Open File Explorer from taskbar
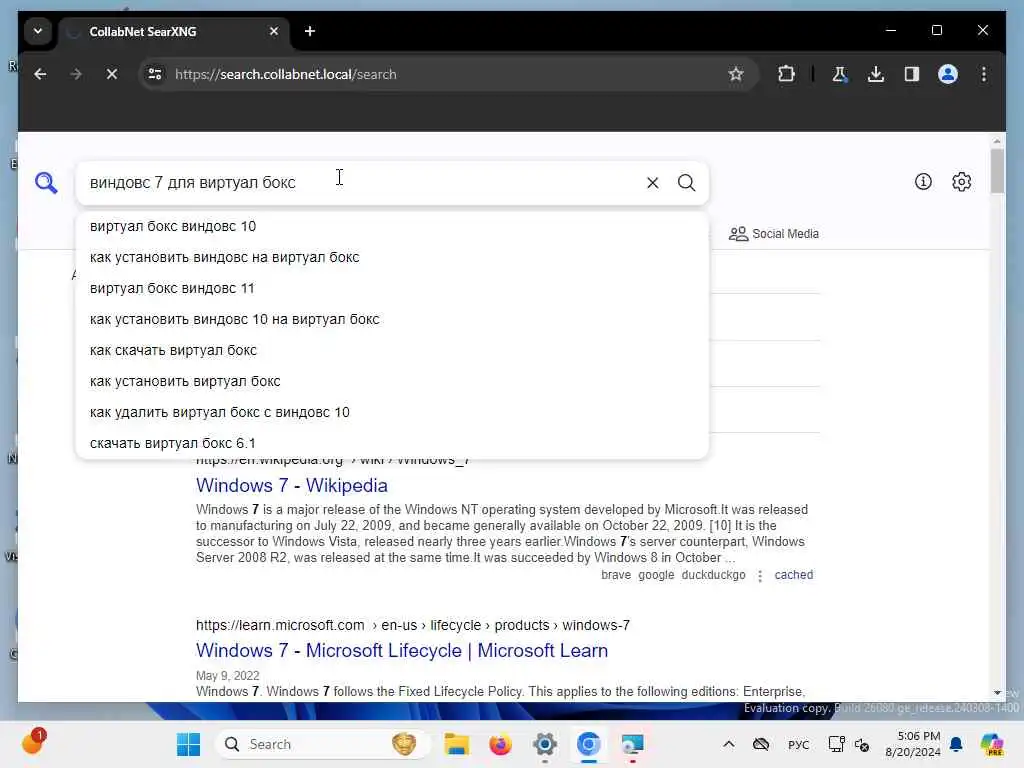This screenshot has height=768, width=1024. coord(456,744)
